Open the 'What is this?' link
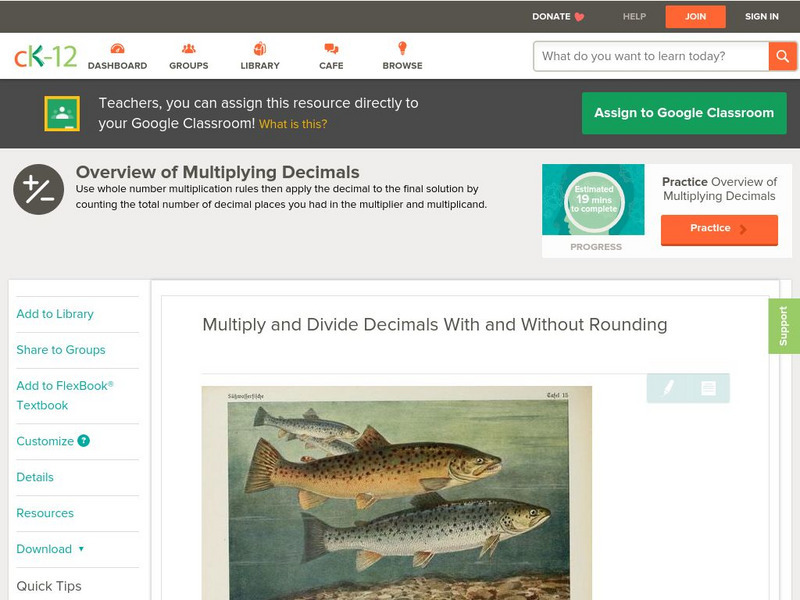Viewport: 800px width, 600px height. [293, 124]
